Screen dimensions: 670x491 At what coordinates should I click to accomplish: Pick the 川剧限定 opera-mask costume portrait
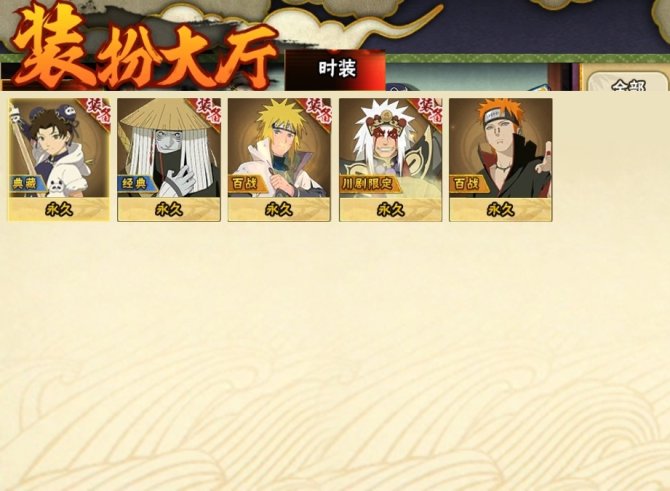coord(391,159)
